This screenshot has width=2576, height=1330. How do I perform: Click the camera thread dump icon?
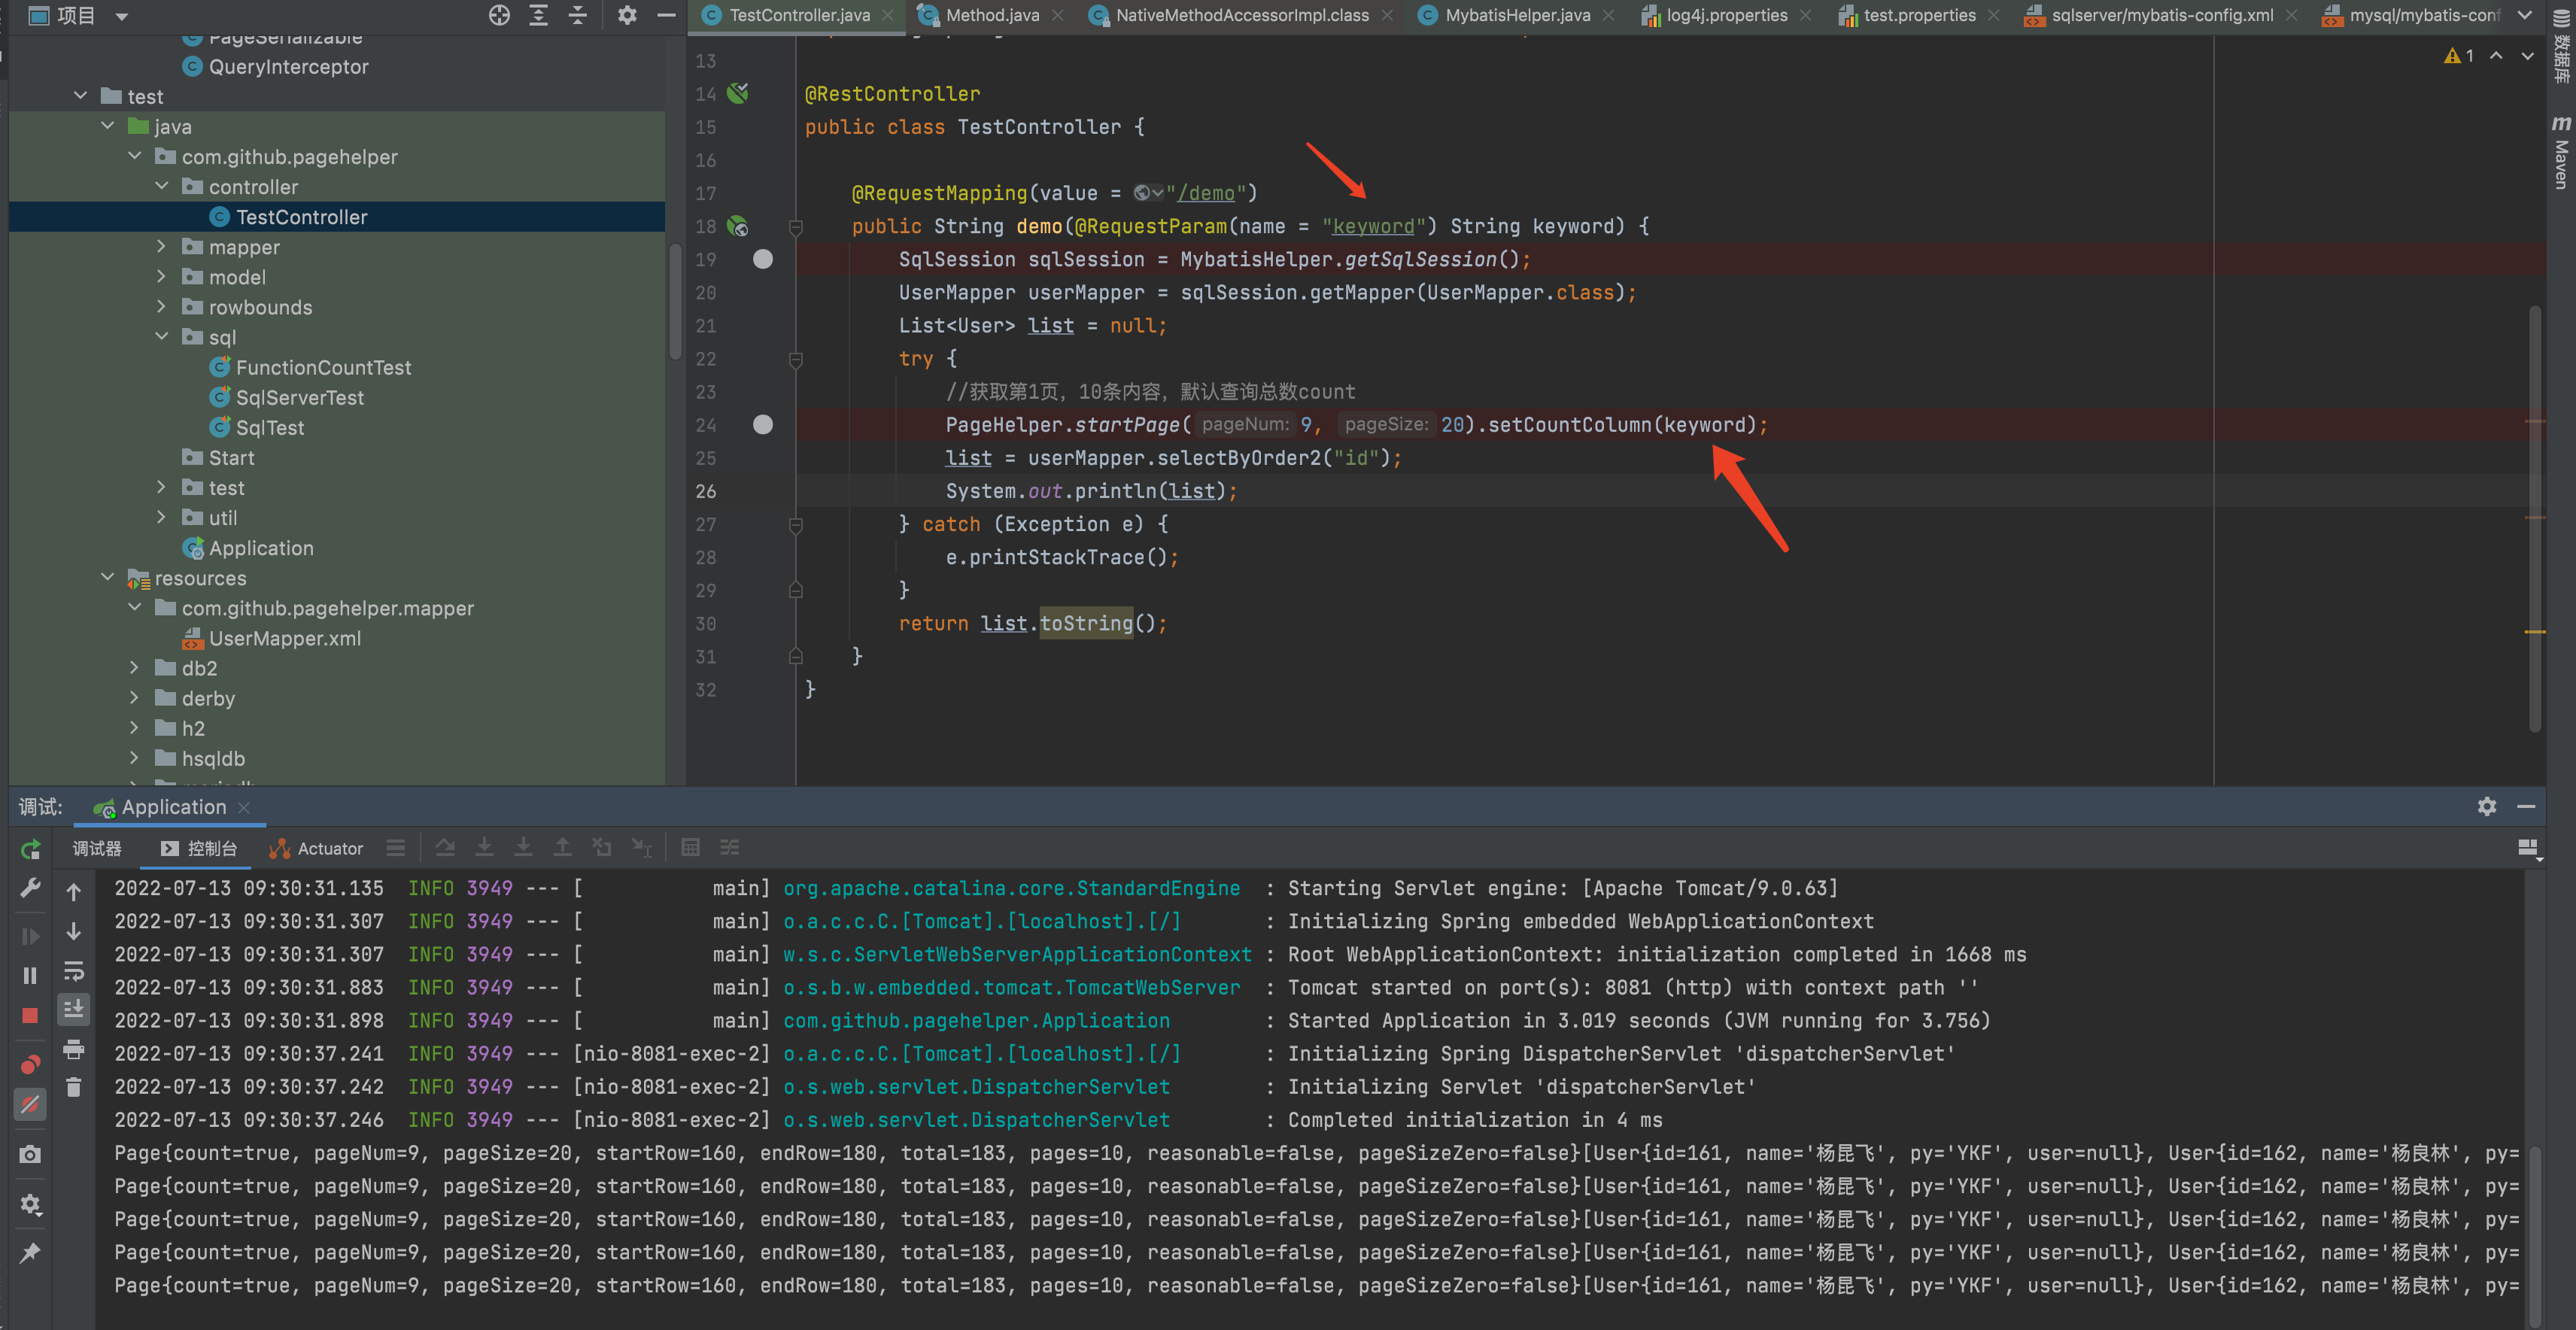(x=30, y=1155)
